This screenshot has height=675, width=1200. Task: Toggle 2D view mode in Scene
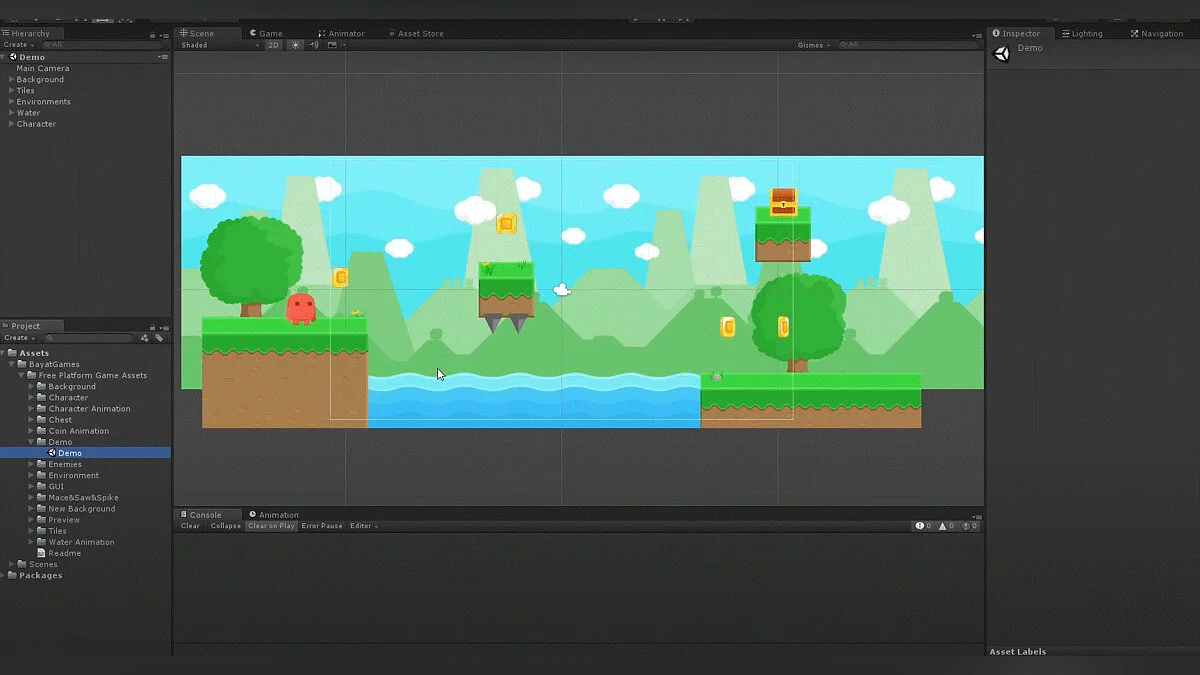273,45
